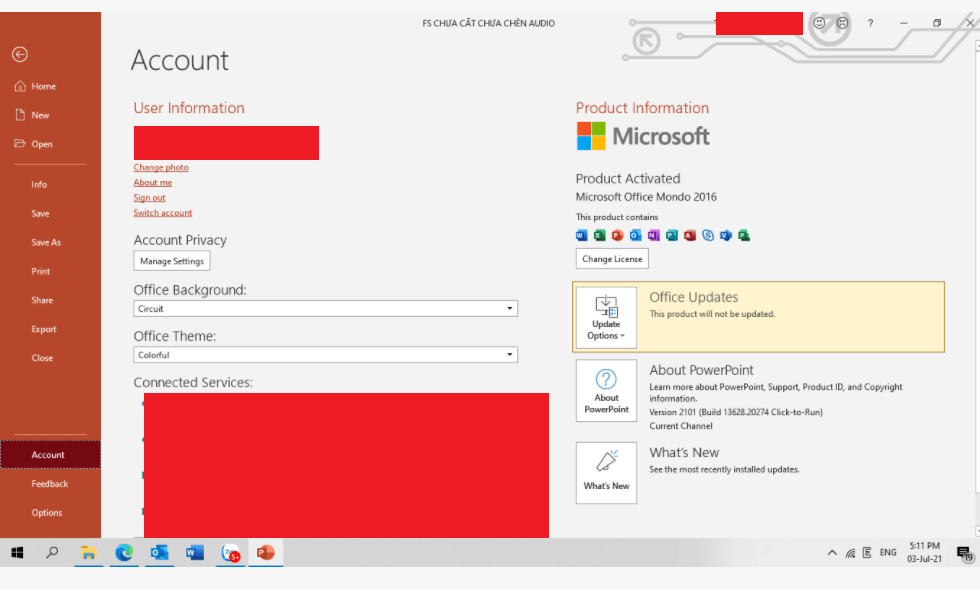The width and height of the screenshot is (980, 589).
Task: Launch Microsoft Edge from the taskbar
Action: coord(124,553)
